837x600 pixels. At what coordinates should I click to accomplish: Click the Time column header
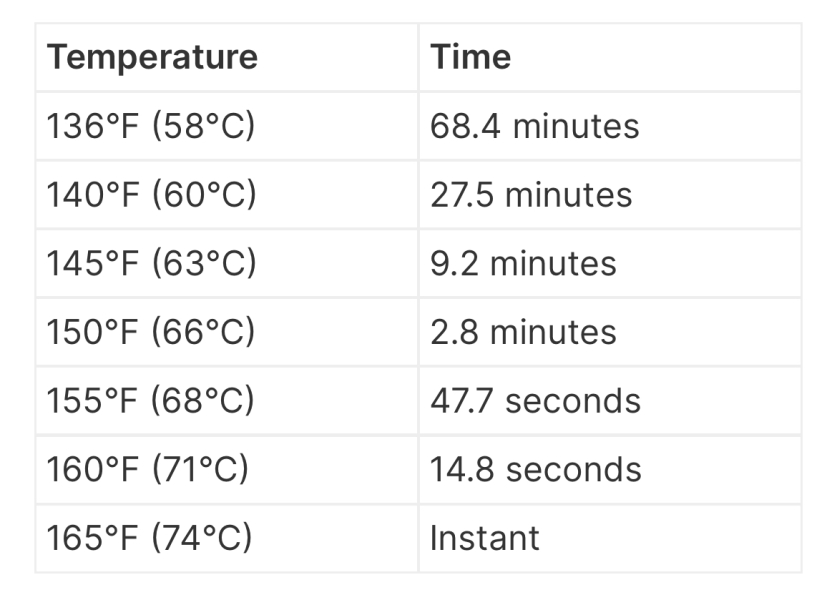[470, 57]
